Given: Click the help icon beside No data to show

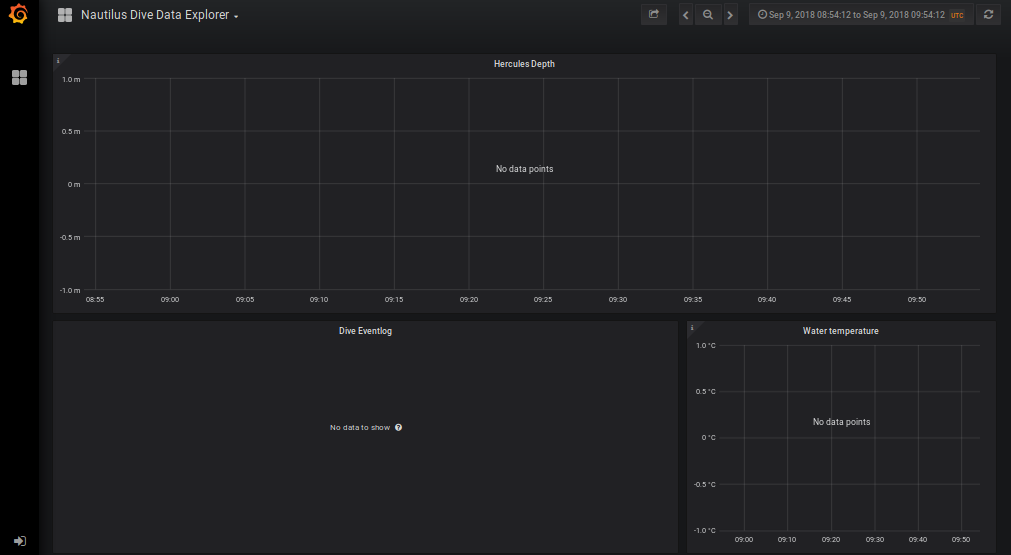Looking at the screenshot, I should (x=398, y=427).
